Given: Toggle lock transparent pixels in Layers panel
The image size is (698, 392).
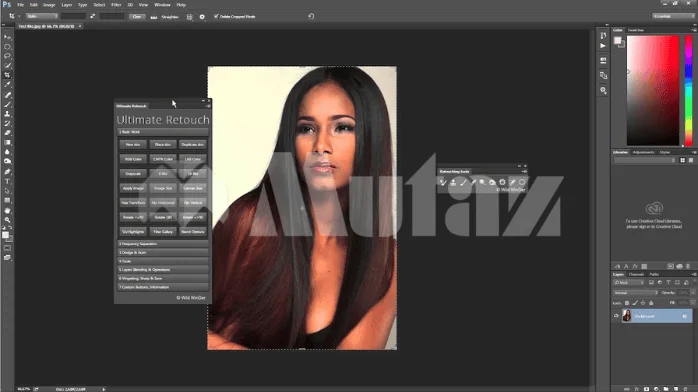Looking at the screenshot, I should [x=627, y=303].
